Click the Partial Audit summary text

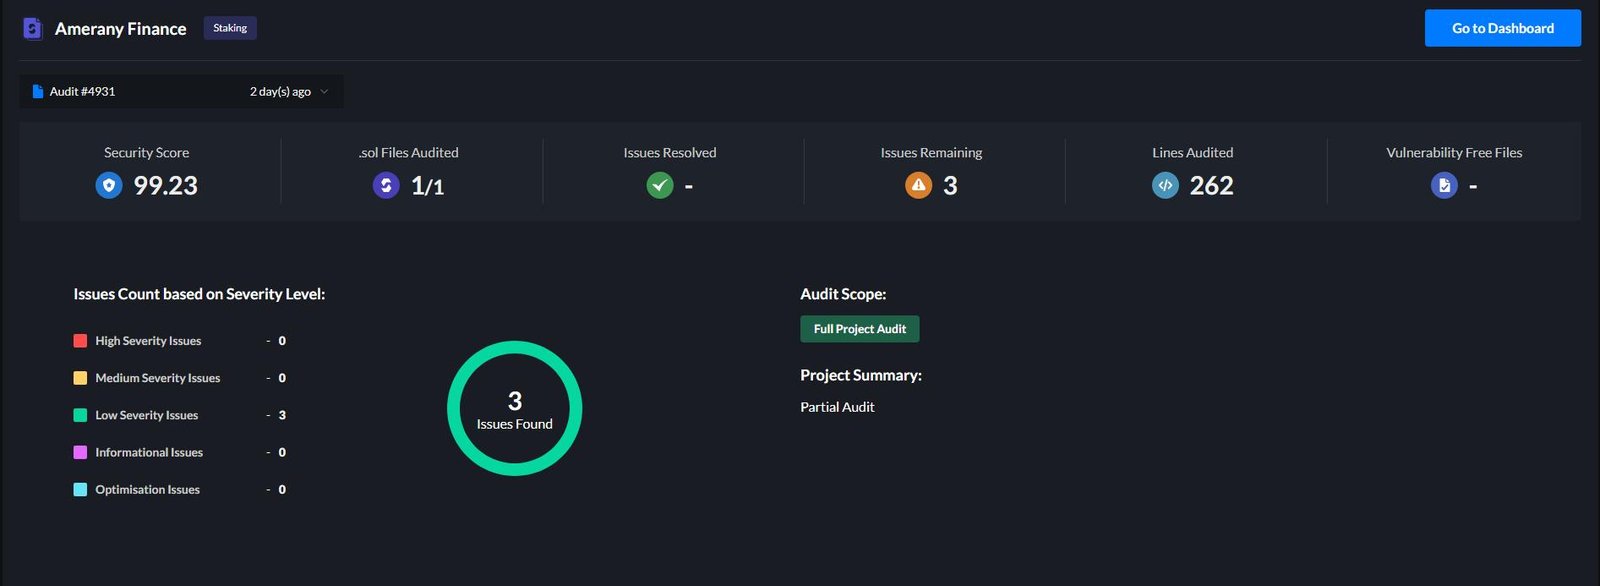coord(837,407)
